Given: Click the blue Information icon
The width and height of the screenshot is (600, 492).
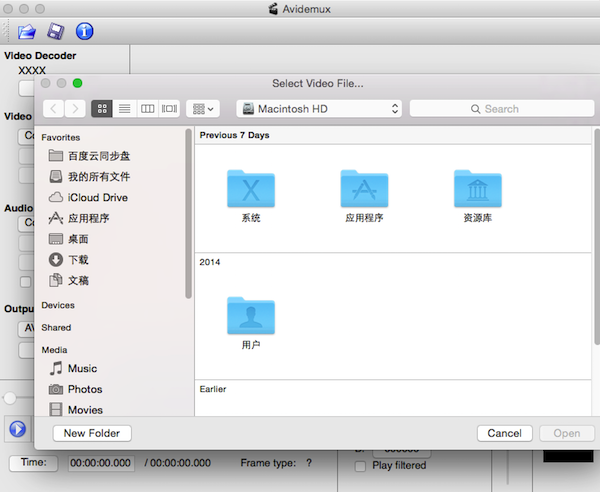Looking at the screenshot, I should coord(85,32).
